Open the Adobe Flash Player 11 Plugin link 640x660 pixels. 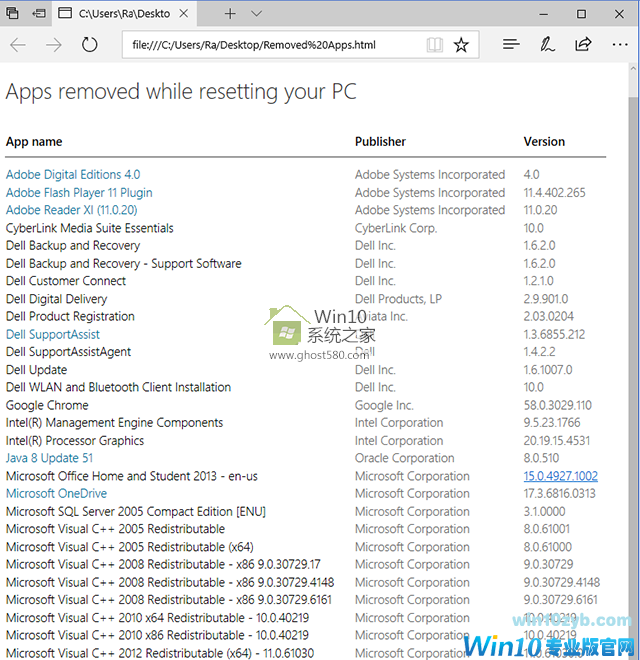tap(79, 193)
